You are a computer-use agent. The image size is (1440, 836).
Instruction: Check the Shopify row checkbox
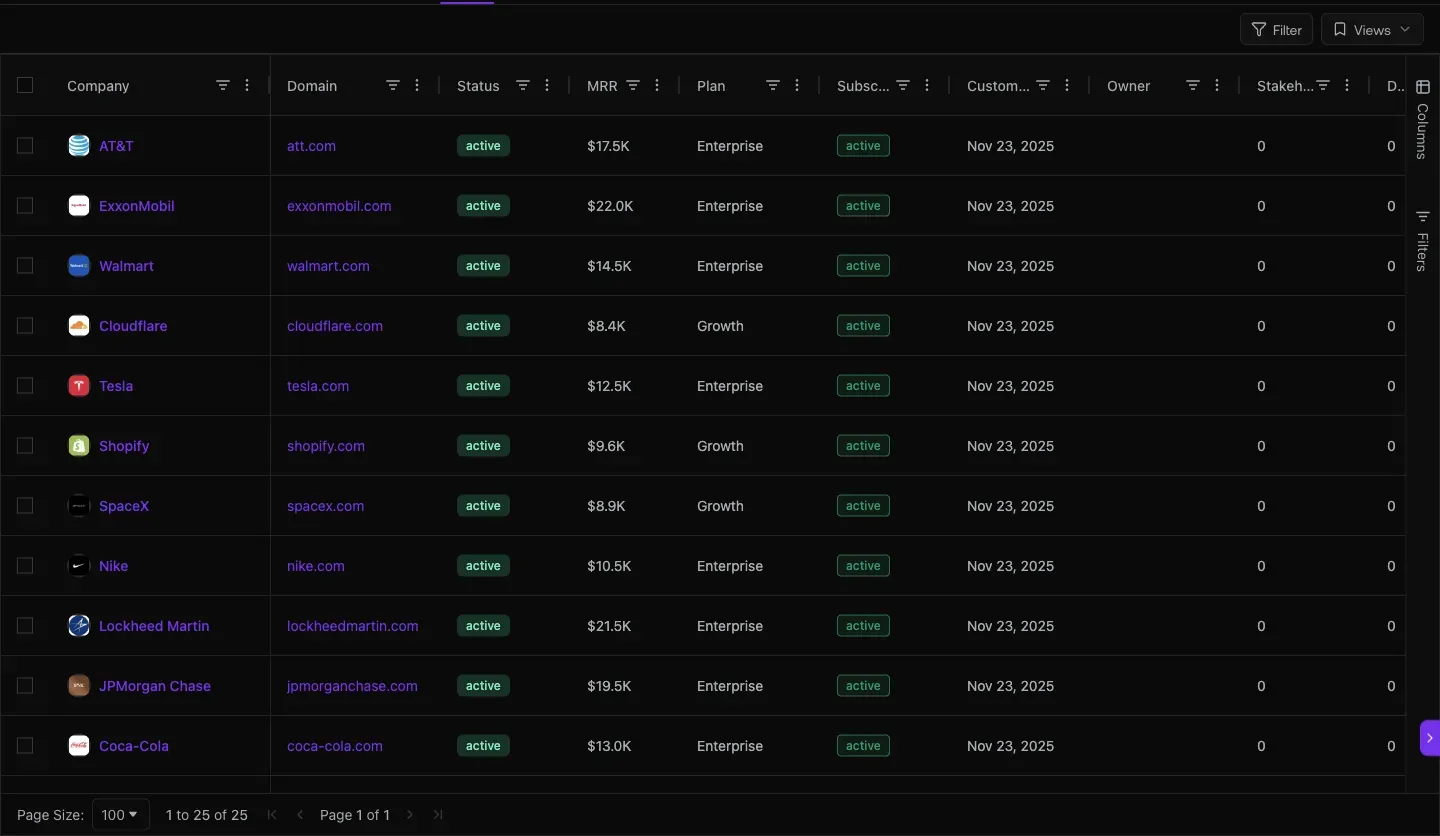[x=25, y=446]
